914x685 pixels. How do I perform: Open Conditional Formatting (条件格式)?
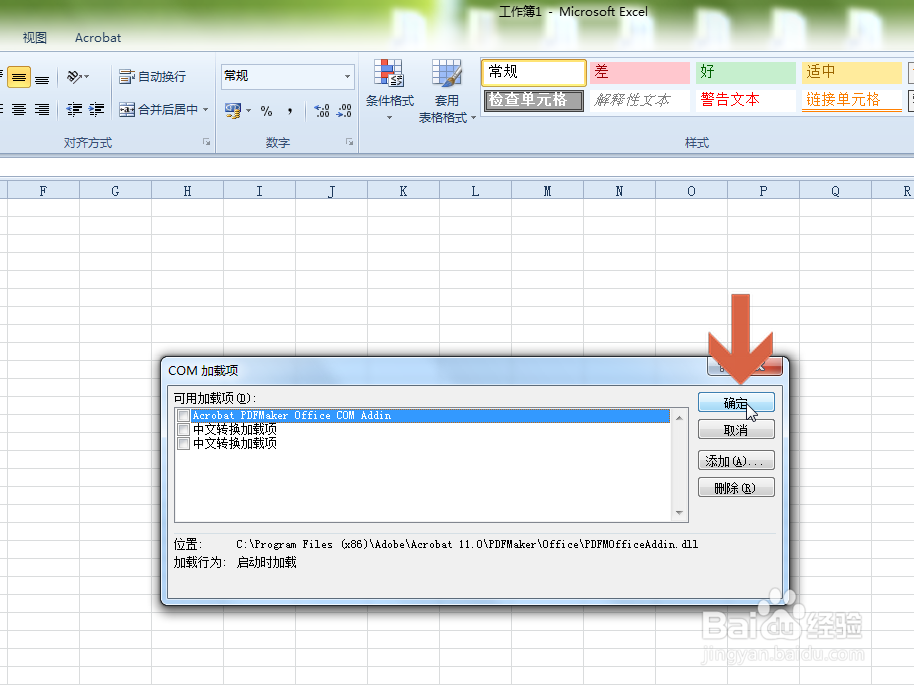389,91
